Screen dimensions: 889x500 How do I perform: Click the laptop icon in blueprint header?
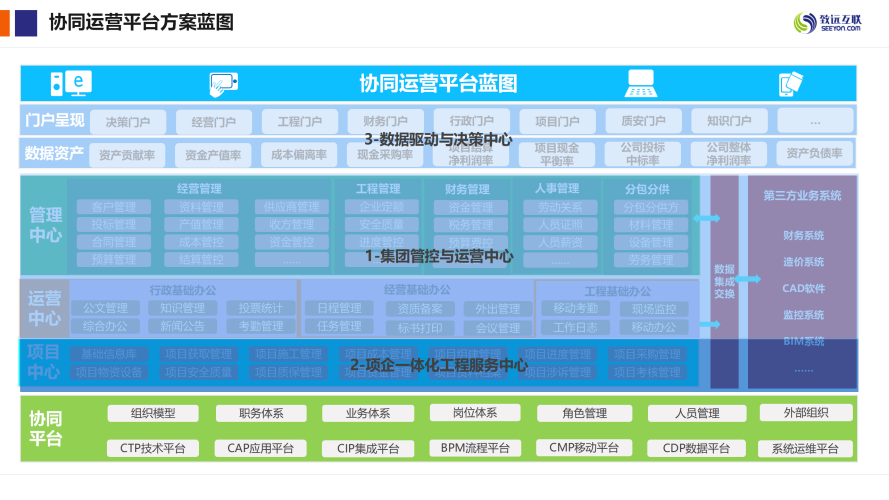coord(641,83)
